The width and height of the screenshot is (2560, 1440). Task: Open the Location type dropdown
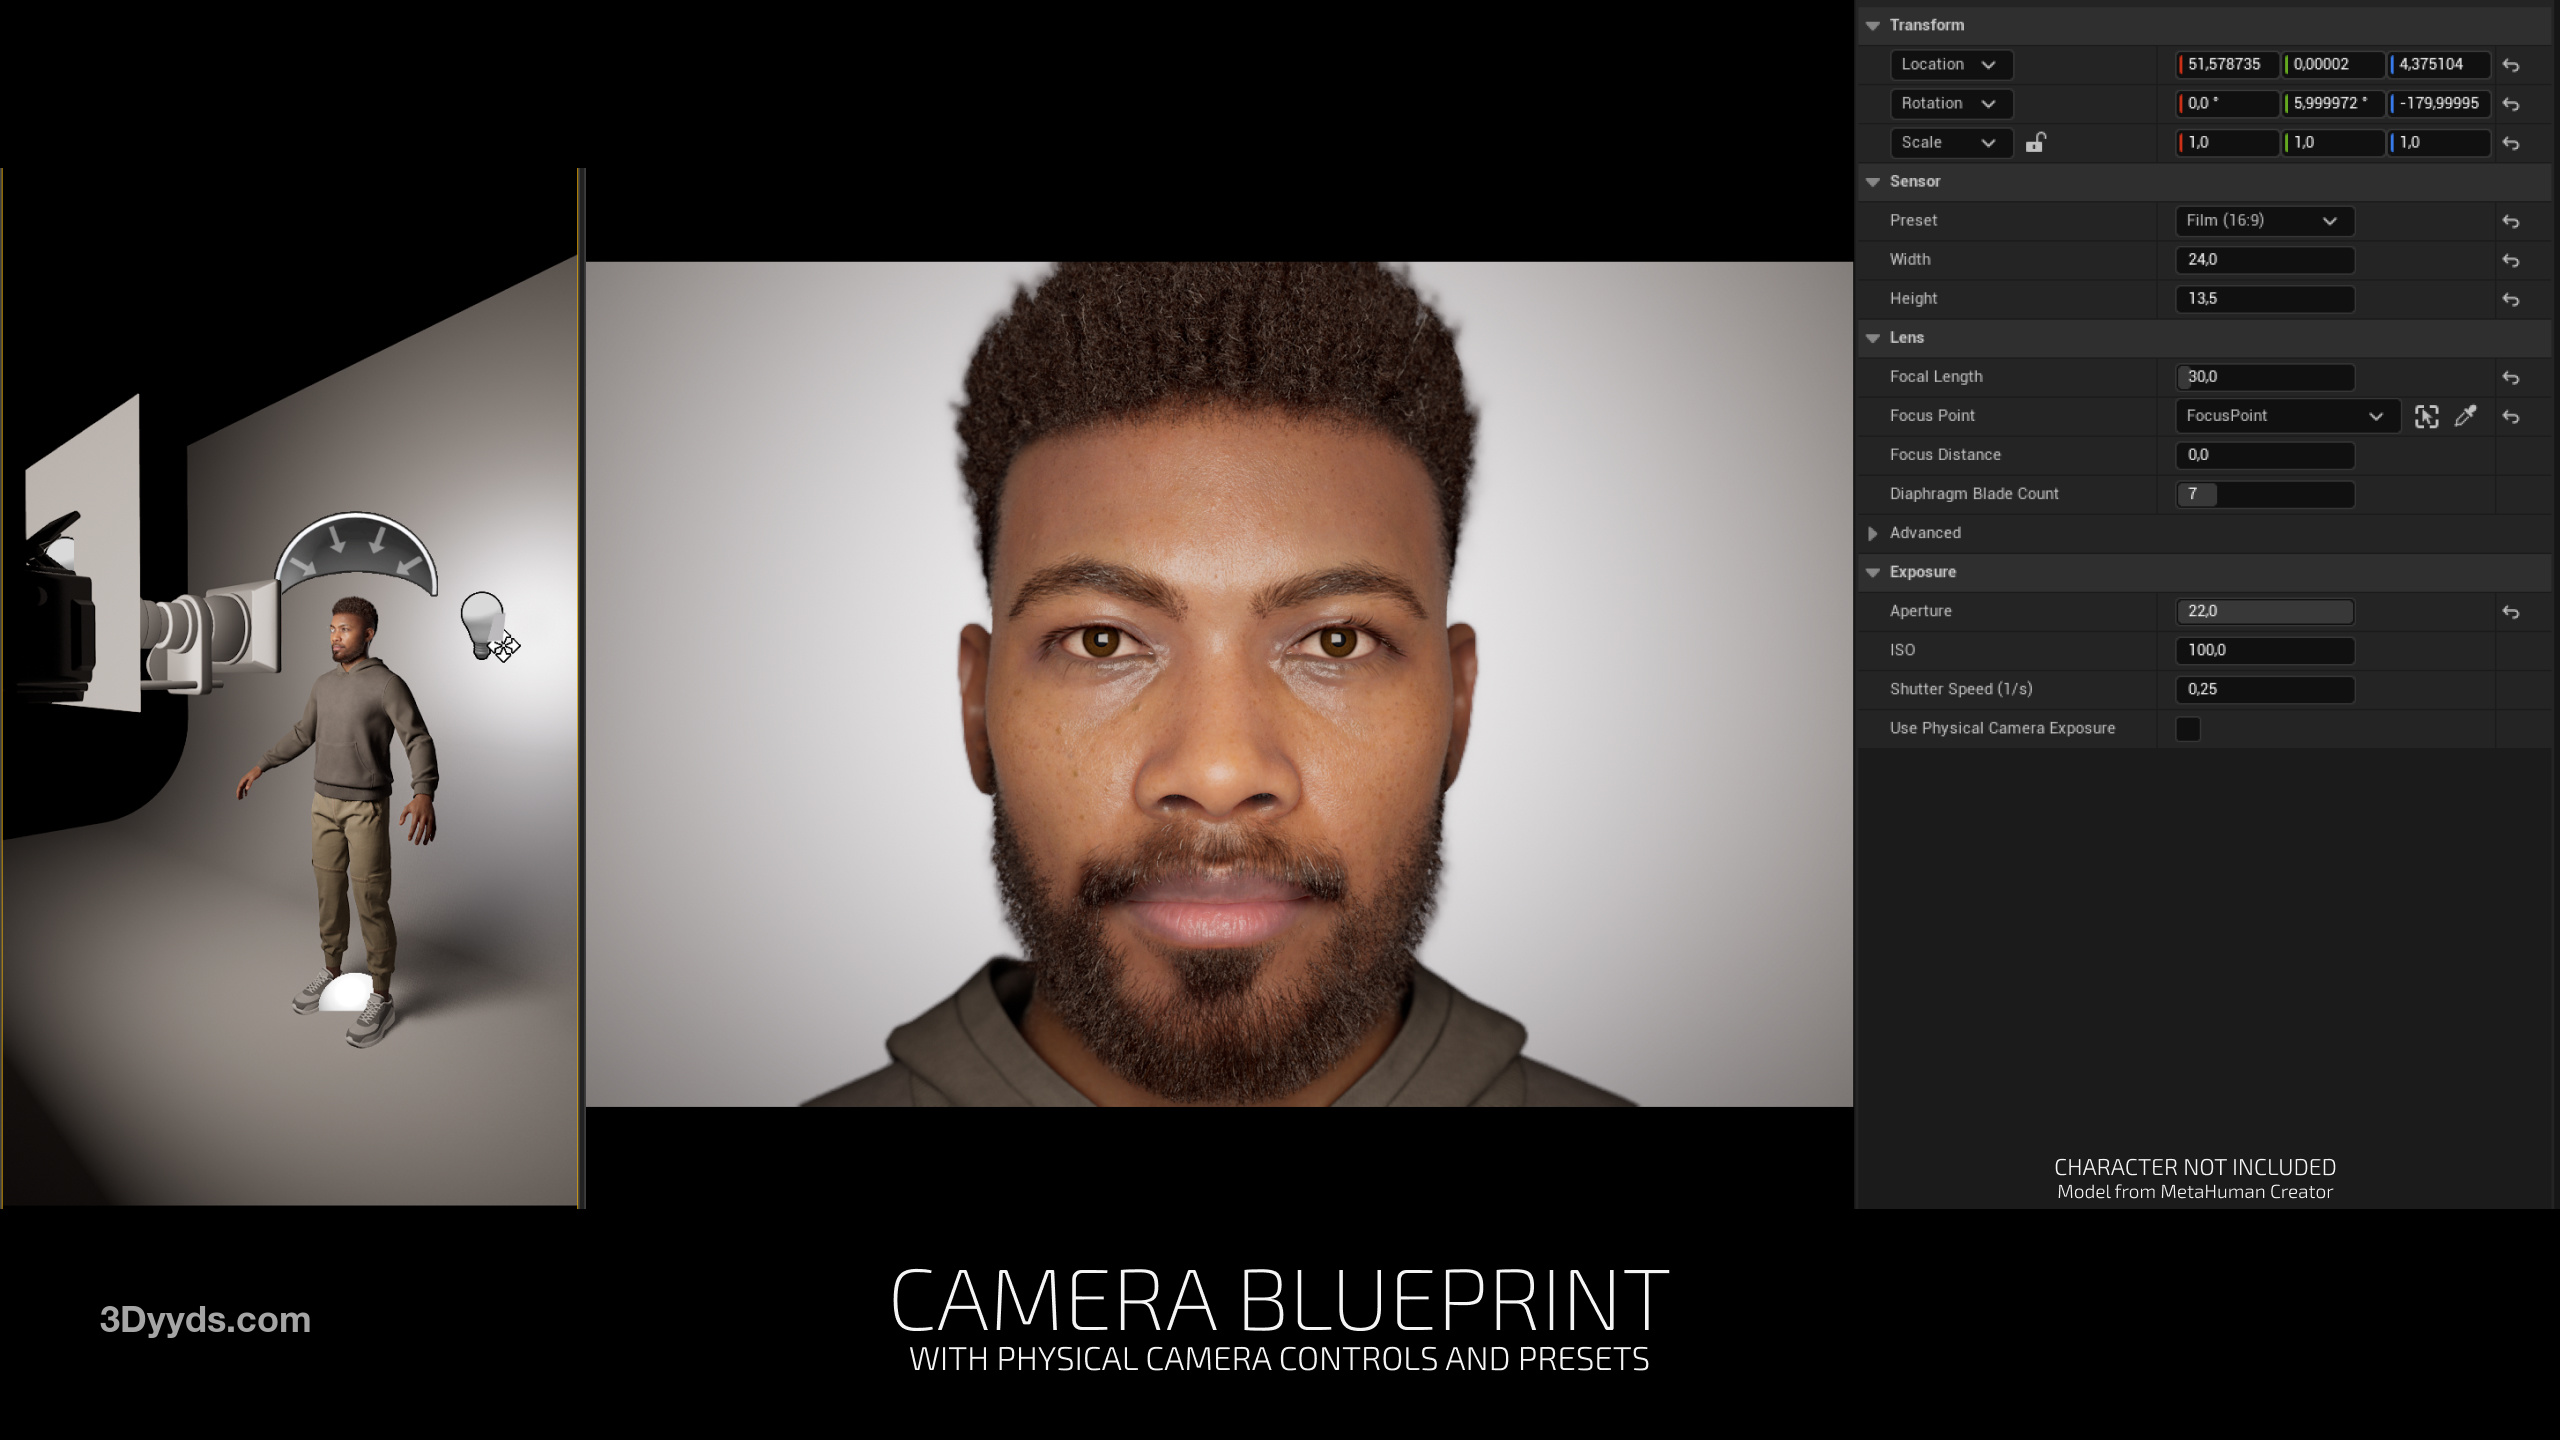click(x=1950, y=65)
